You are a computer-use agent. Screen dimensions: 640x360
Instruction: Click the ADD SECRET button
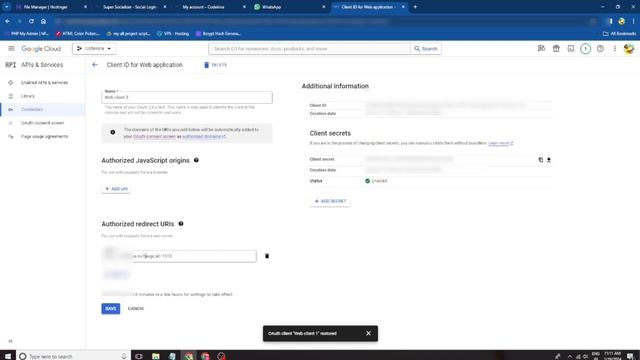coord(330,201)
